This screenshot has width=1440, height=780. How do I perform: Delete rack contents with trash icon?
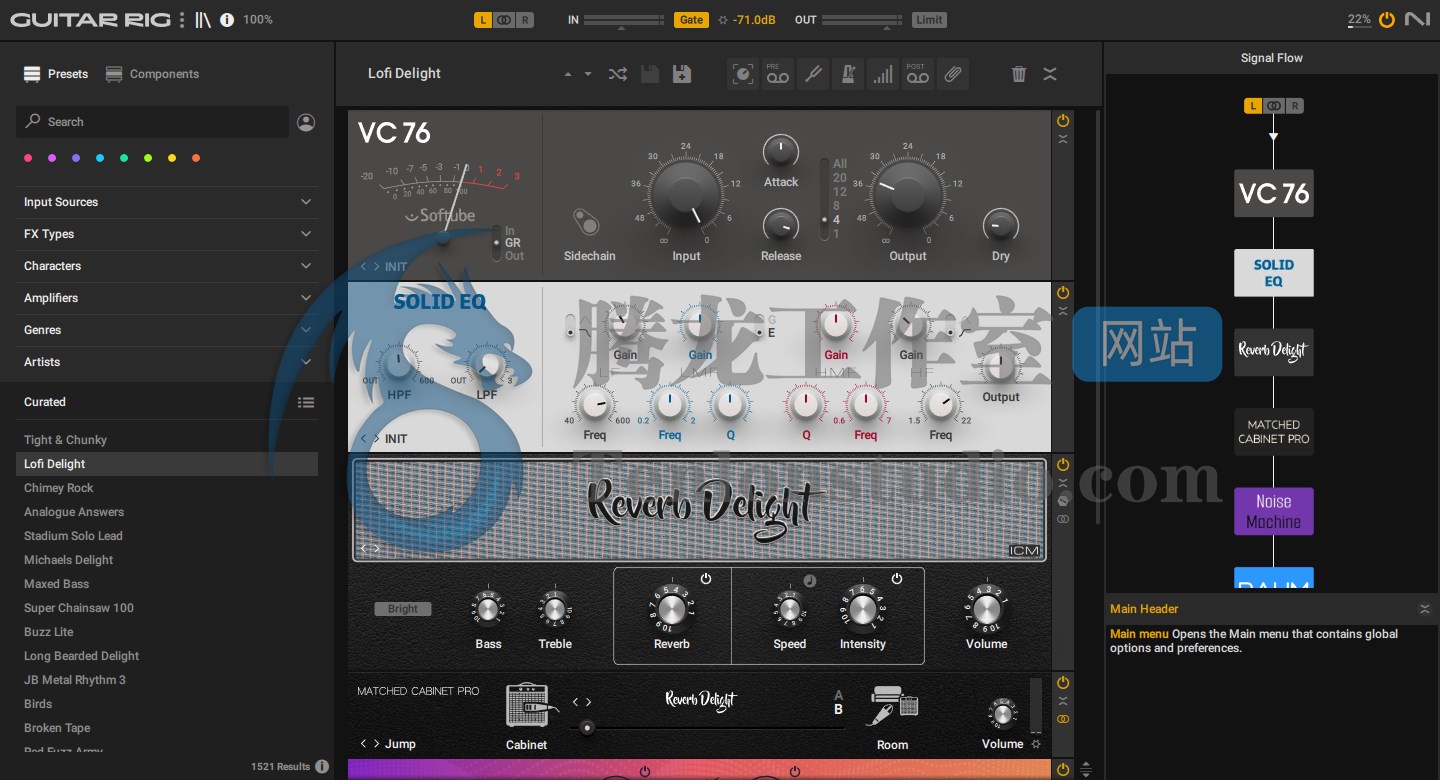[1019, 74]
